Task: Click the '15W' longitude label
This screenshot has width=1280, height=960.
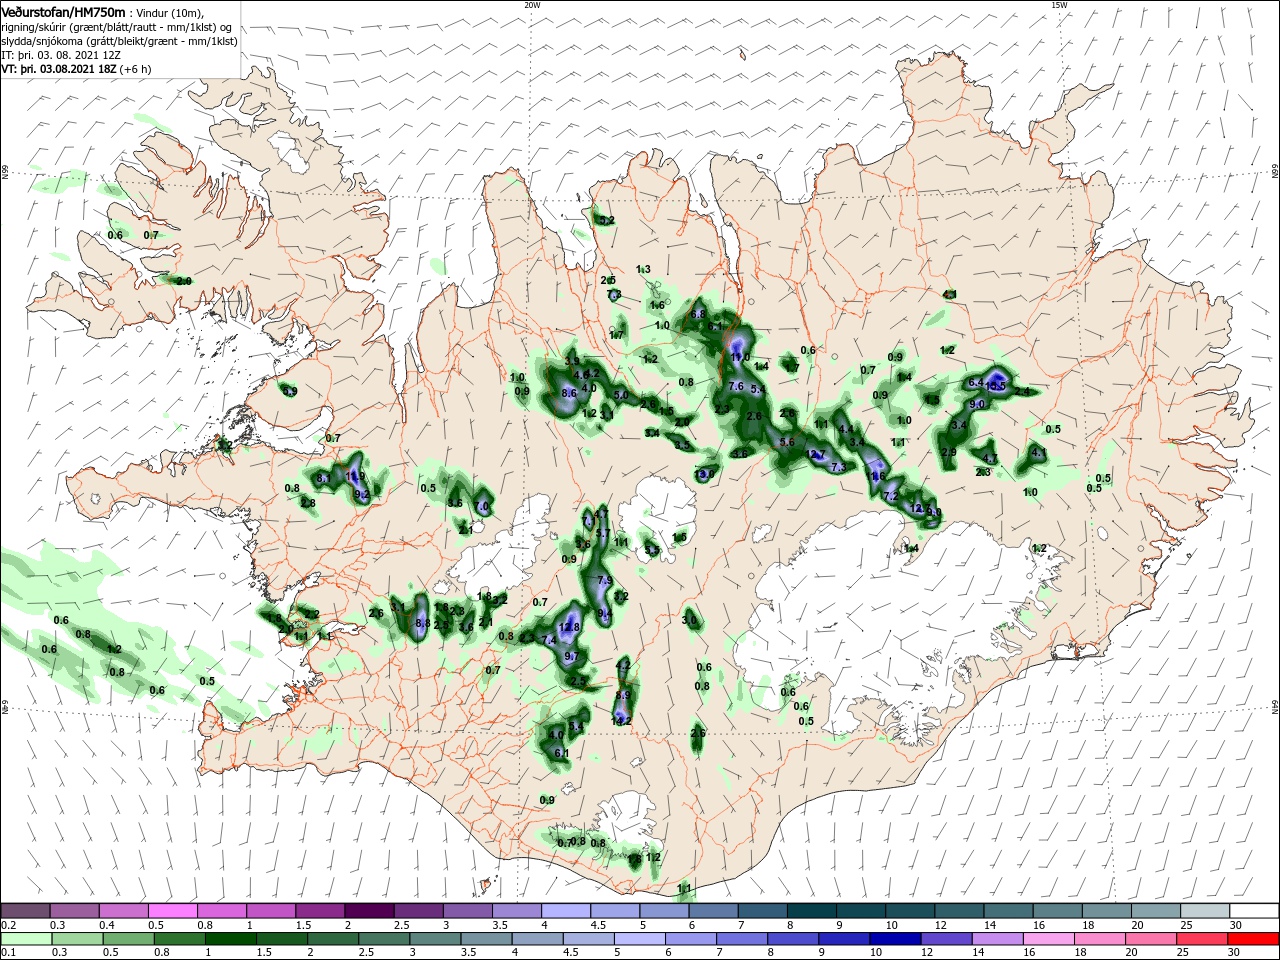Action: coord(1059,4)
